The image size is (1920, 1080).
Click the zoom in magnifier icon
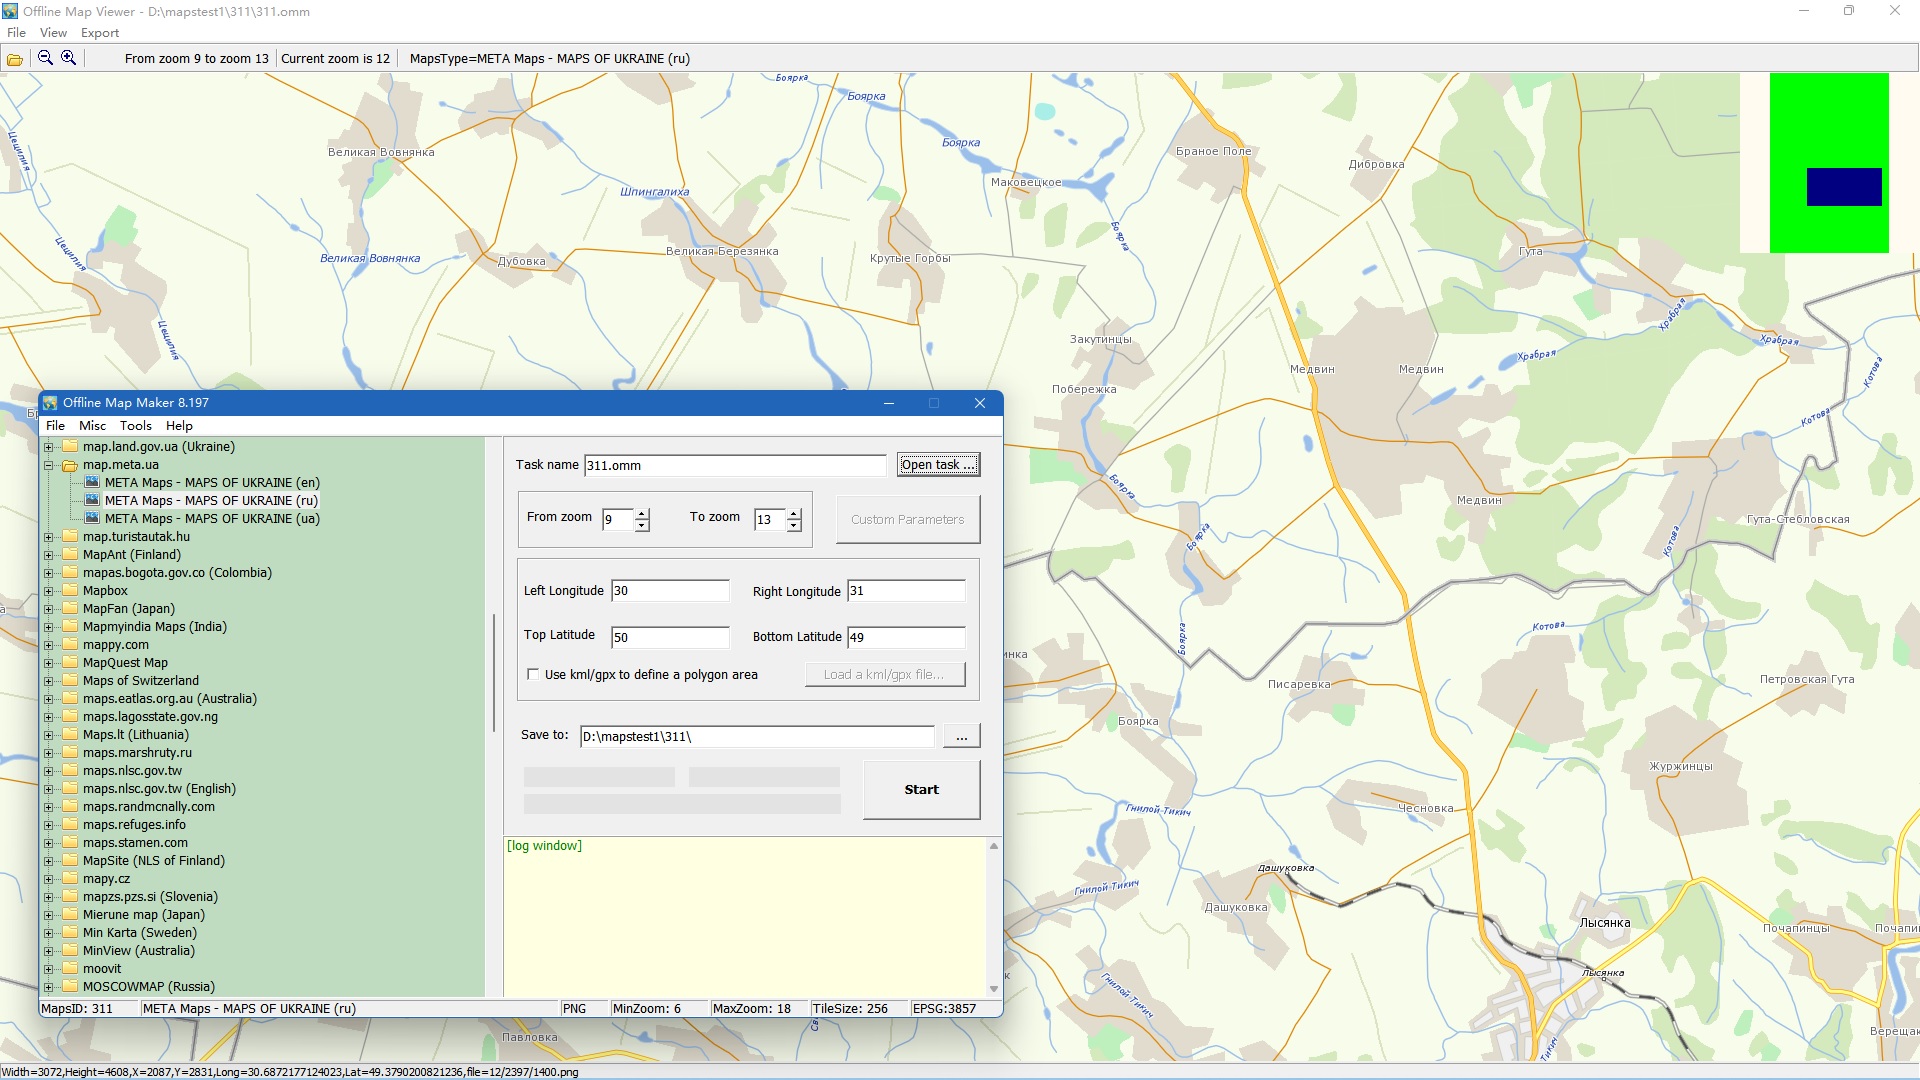coord(68,58)
